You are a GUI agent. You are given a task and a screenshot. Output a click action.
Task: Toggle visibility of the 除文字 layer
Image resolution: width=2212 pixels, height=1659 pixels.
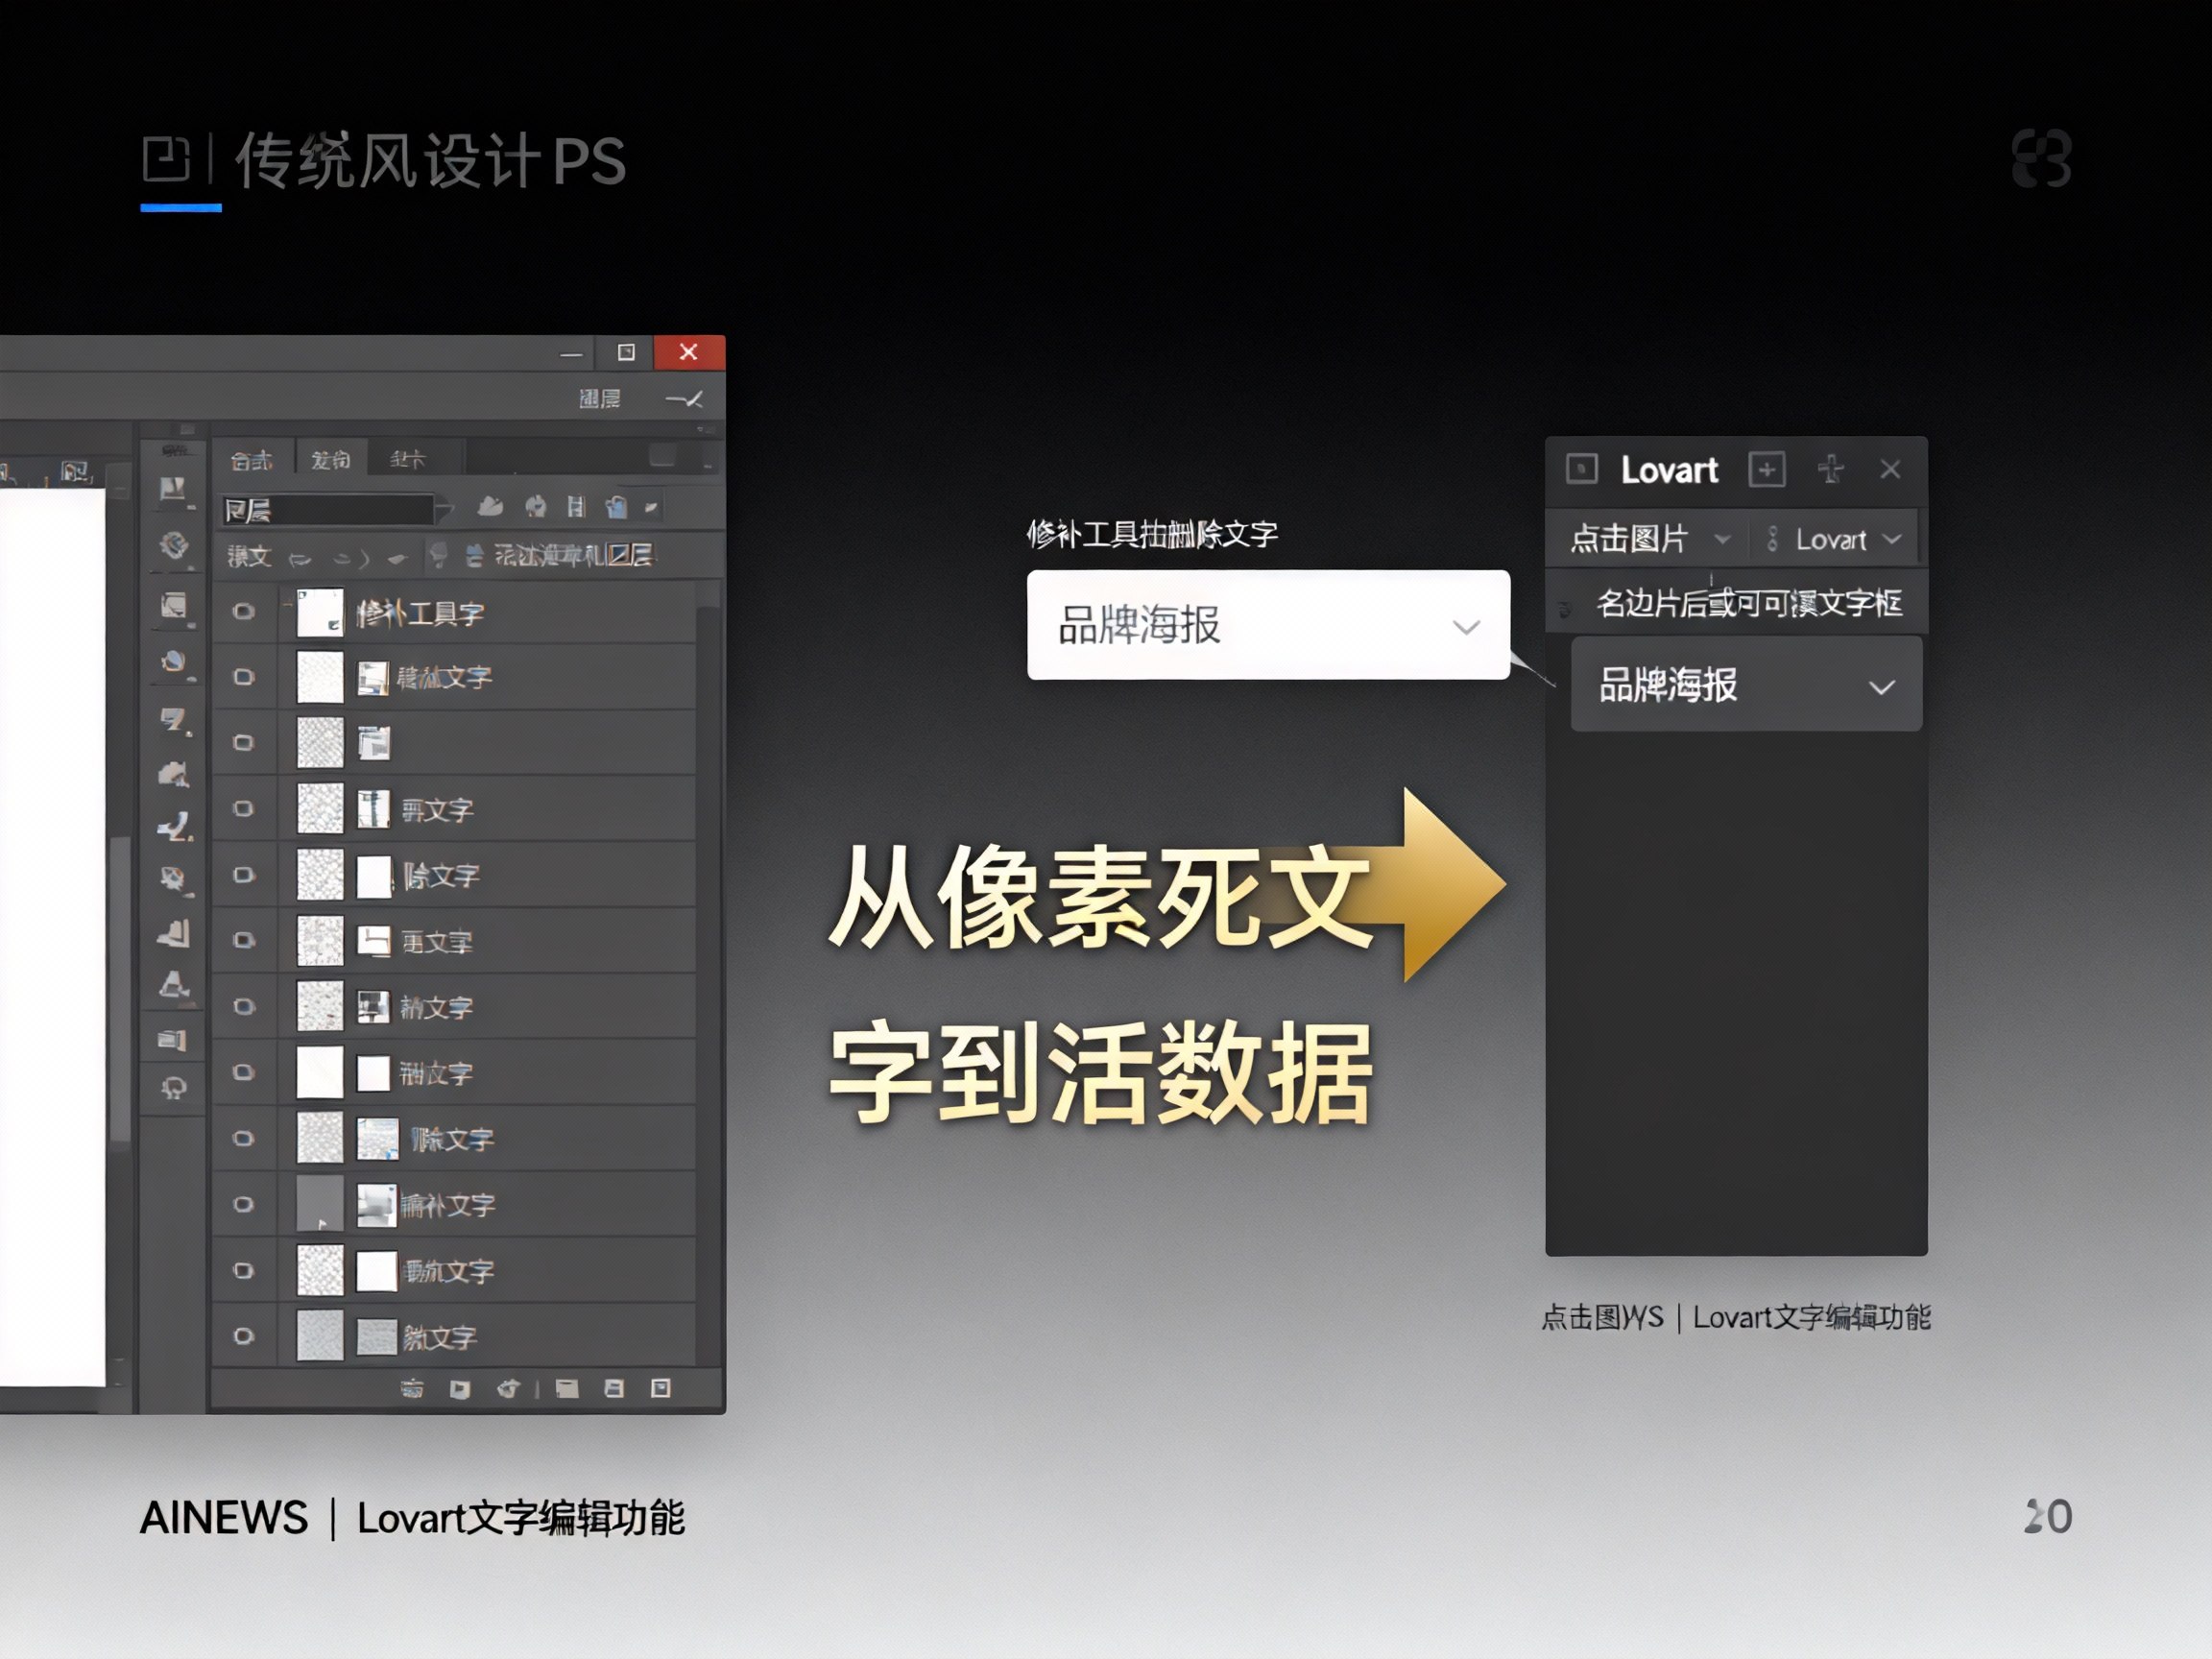[243, 875]
